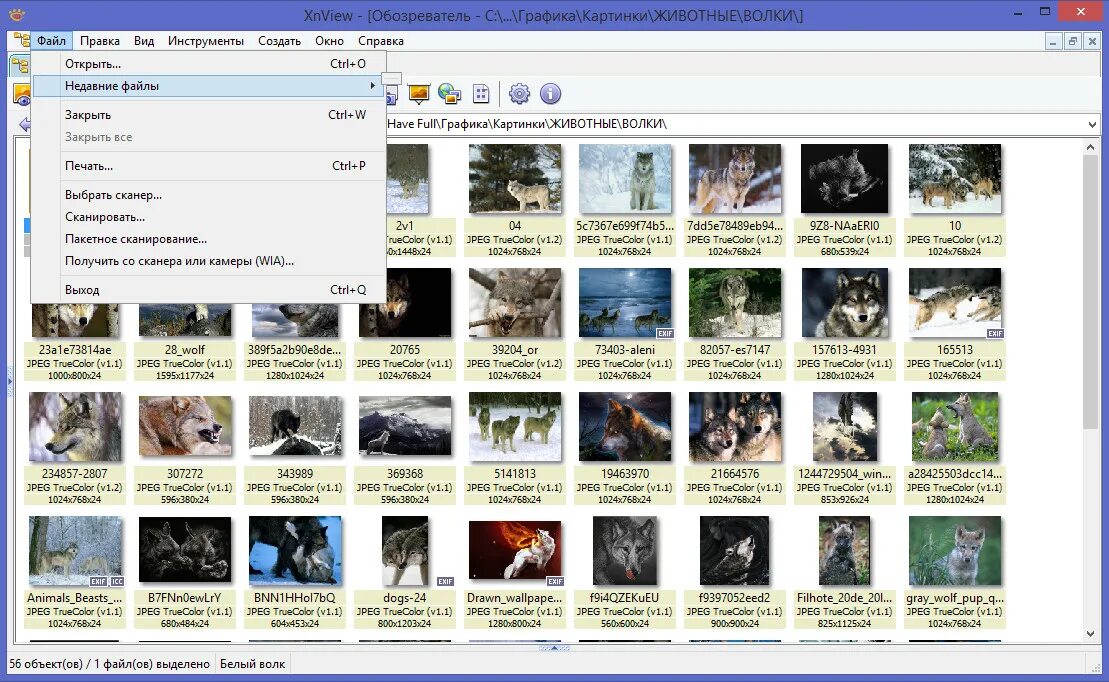The height and width of the screenshot is (682, 1109).
Task: Select the 19463970 thumbnail
Action: 625,427
